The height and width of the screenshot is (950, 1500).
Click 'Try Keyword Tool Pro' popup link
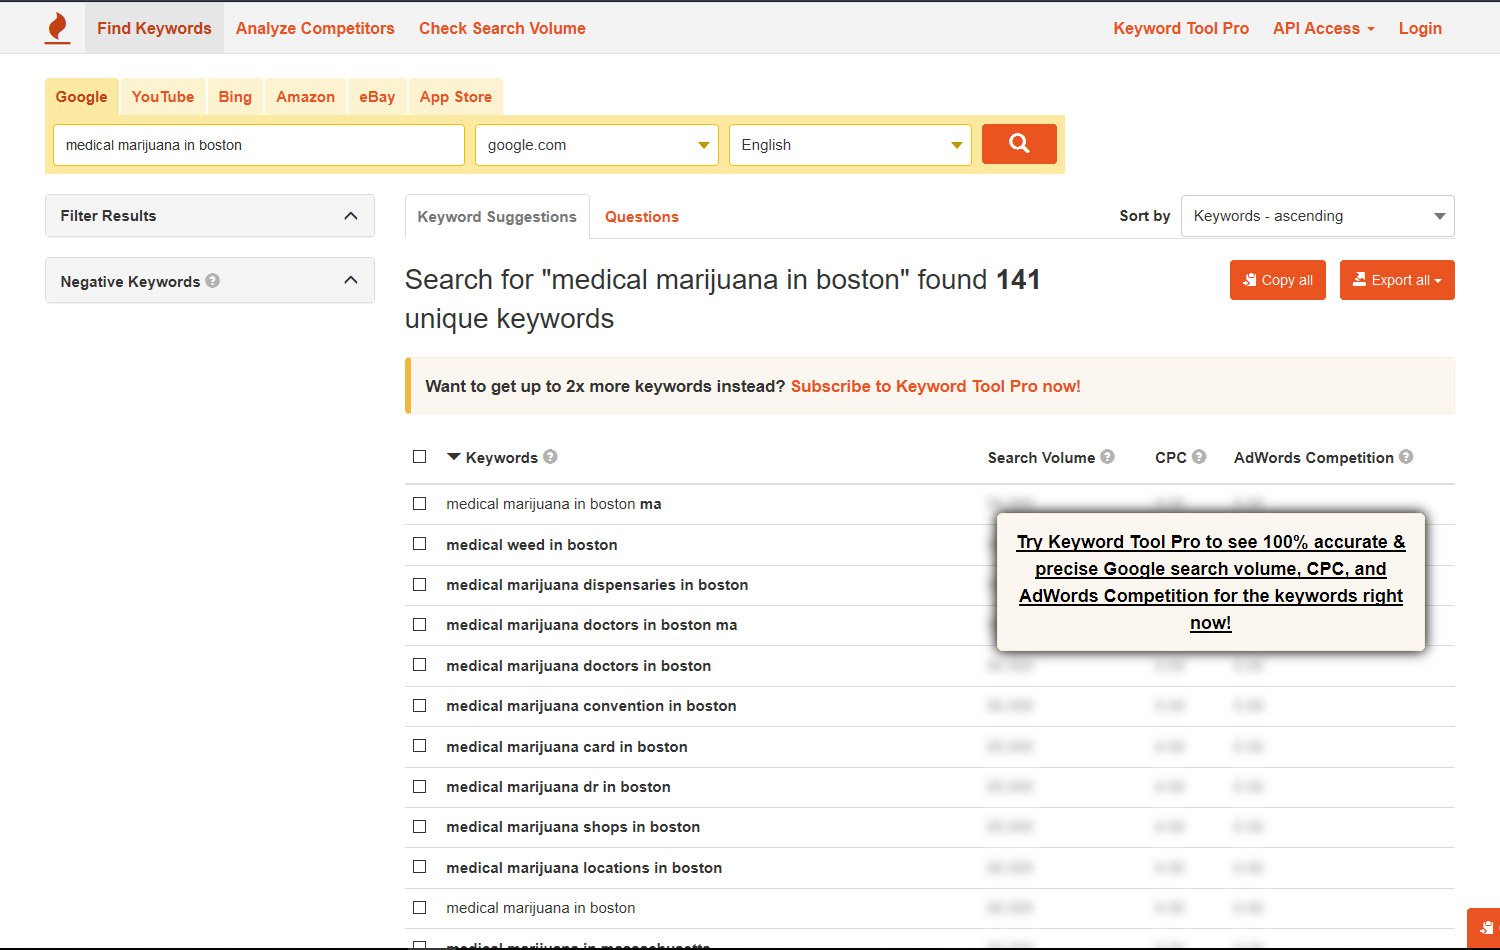pos(1211,582)
